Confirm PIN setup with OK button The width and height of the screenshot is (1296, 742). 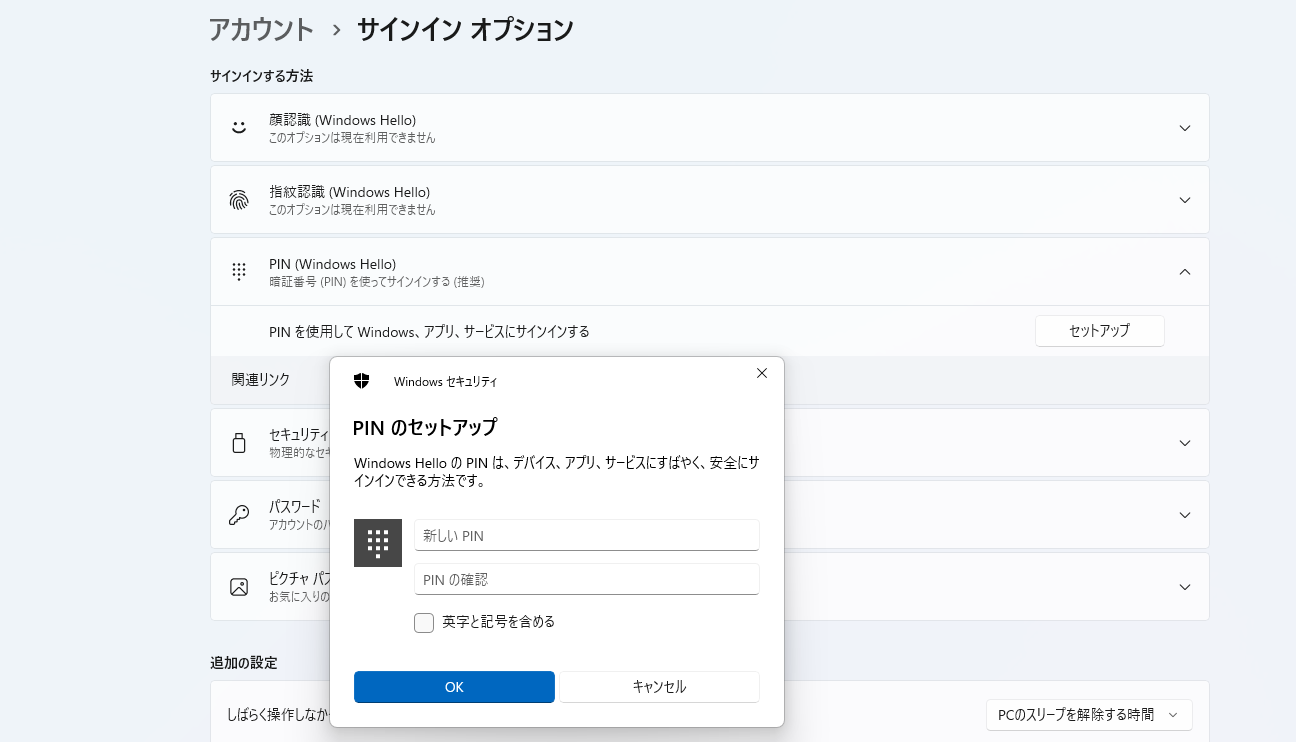pyautogui.click(x=454, y=687)
